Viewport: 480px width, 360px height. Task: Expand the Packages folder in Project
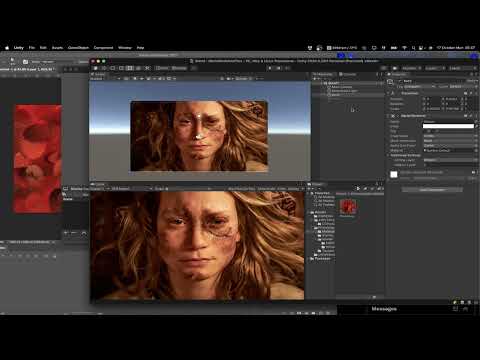(309, 259)
